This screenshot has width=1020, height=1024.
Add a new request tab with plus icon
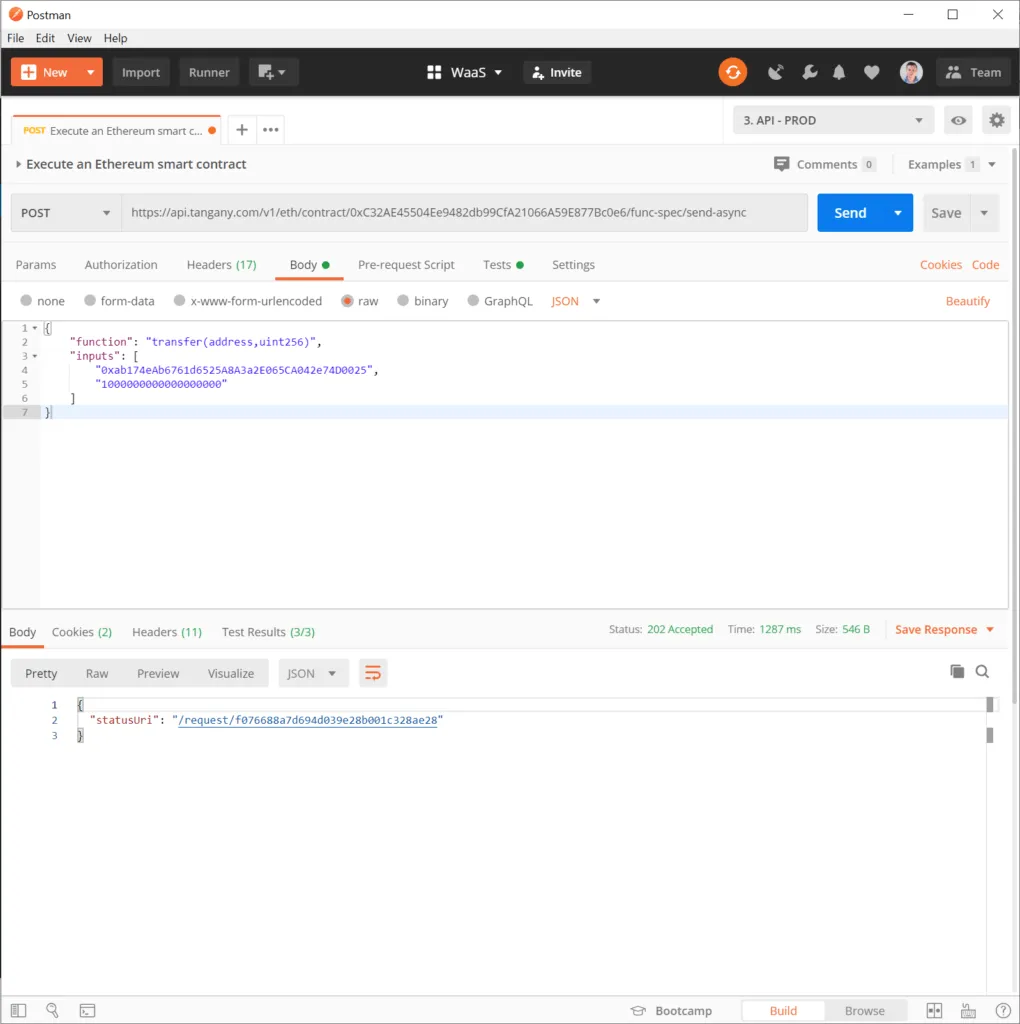pyautogui.click(x=242, y=130)
